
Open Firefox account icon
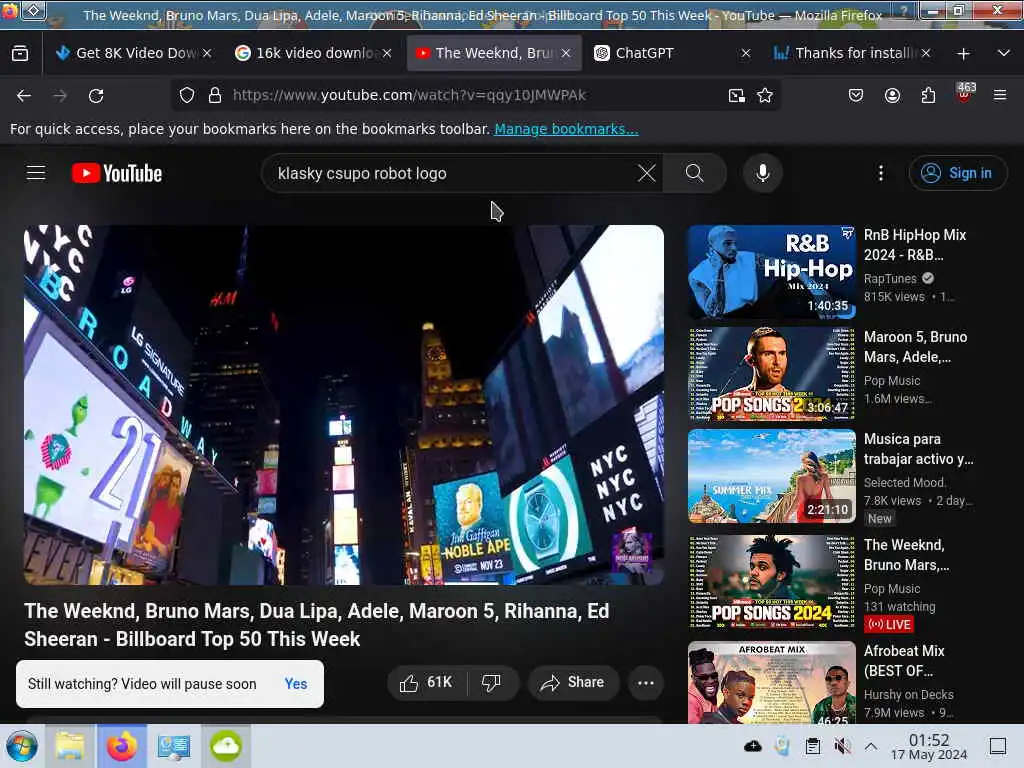tap(892, 96)
